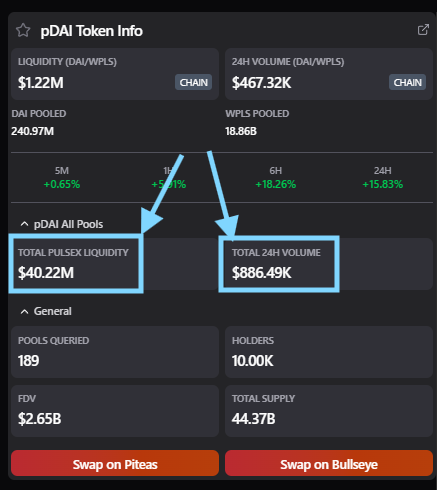Screen dimensions: 437x490
Task: Click the Holders value 10.00K
Action: (252, 361)
